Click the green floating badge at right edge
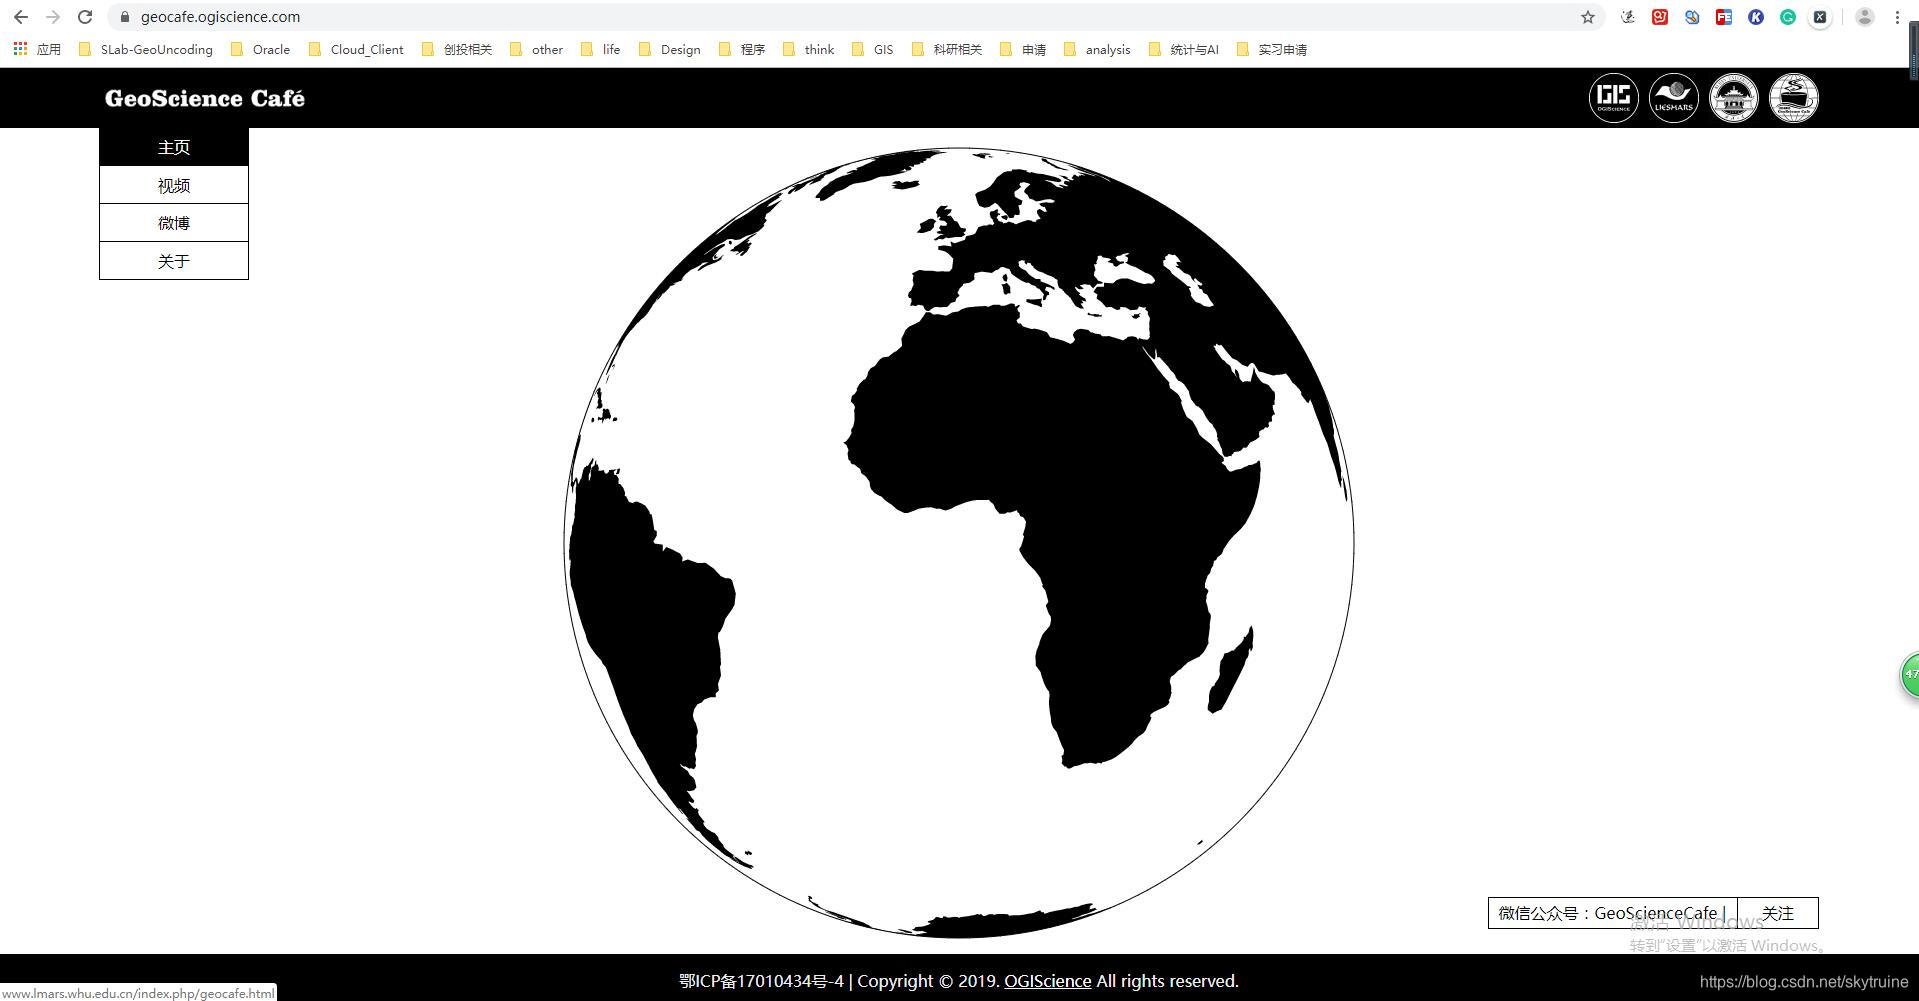The image size is (1919, 1001). coord(1909,674)
